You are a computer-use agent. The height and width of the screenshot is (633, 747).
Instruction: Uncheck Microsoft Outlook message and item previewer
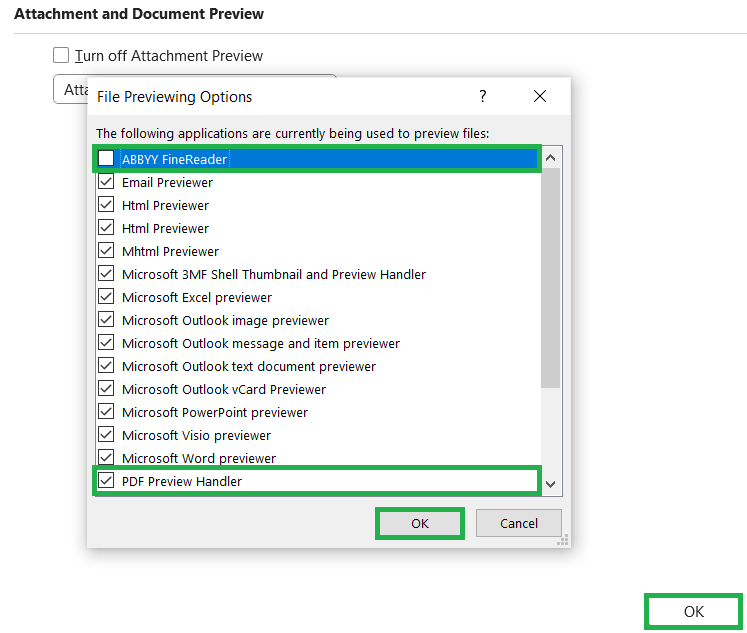pyautogui.click(x=106, y=342)
